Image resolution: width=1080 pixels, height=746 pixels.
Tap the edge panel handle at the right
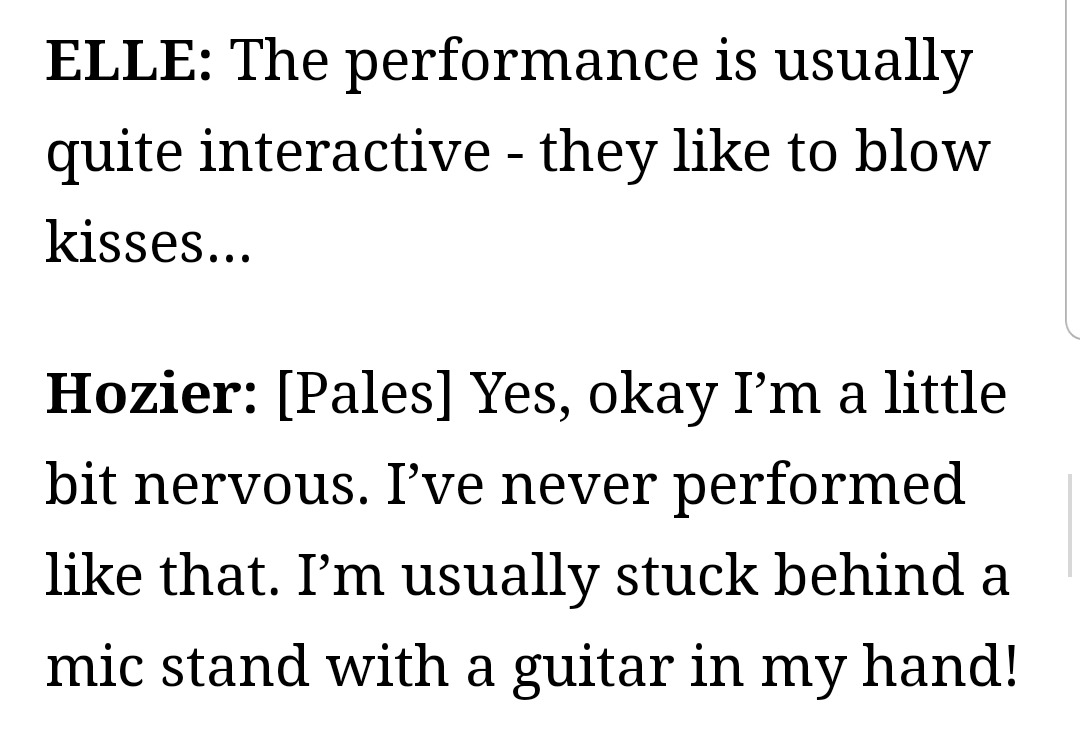(1072, 169)
